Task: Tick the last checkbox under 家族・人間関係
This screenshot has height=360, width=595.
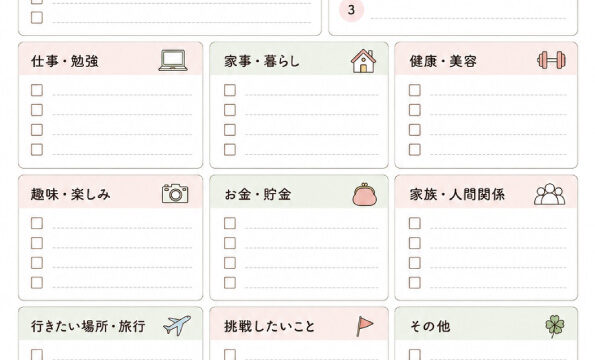Action: click(415, 283)
